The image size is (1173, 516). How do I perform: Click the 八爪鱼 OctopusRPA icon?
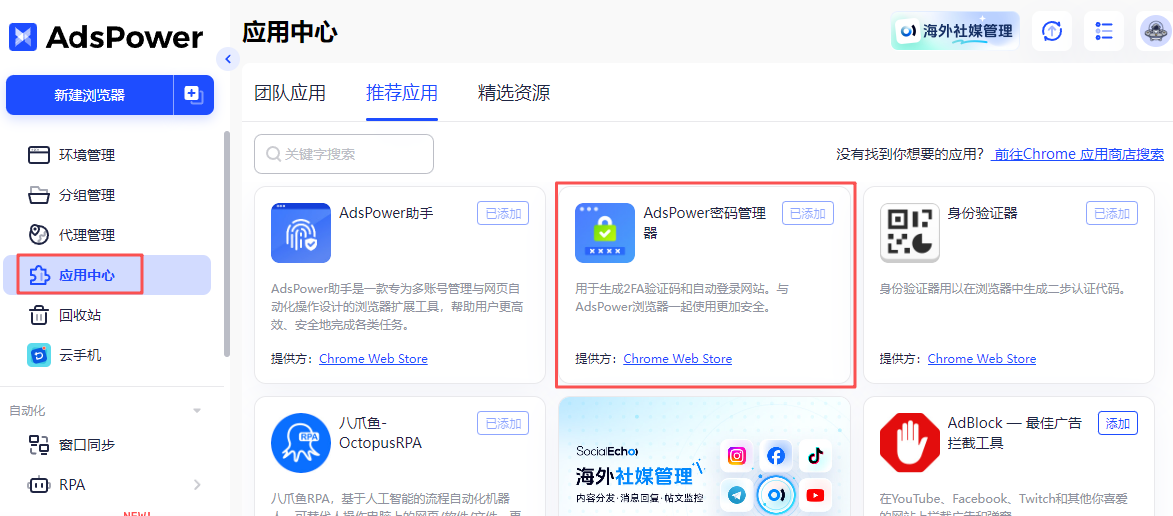tap(301, 443)
